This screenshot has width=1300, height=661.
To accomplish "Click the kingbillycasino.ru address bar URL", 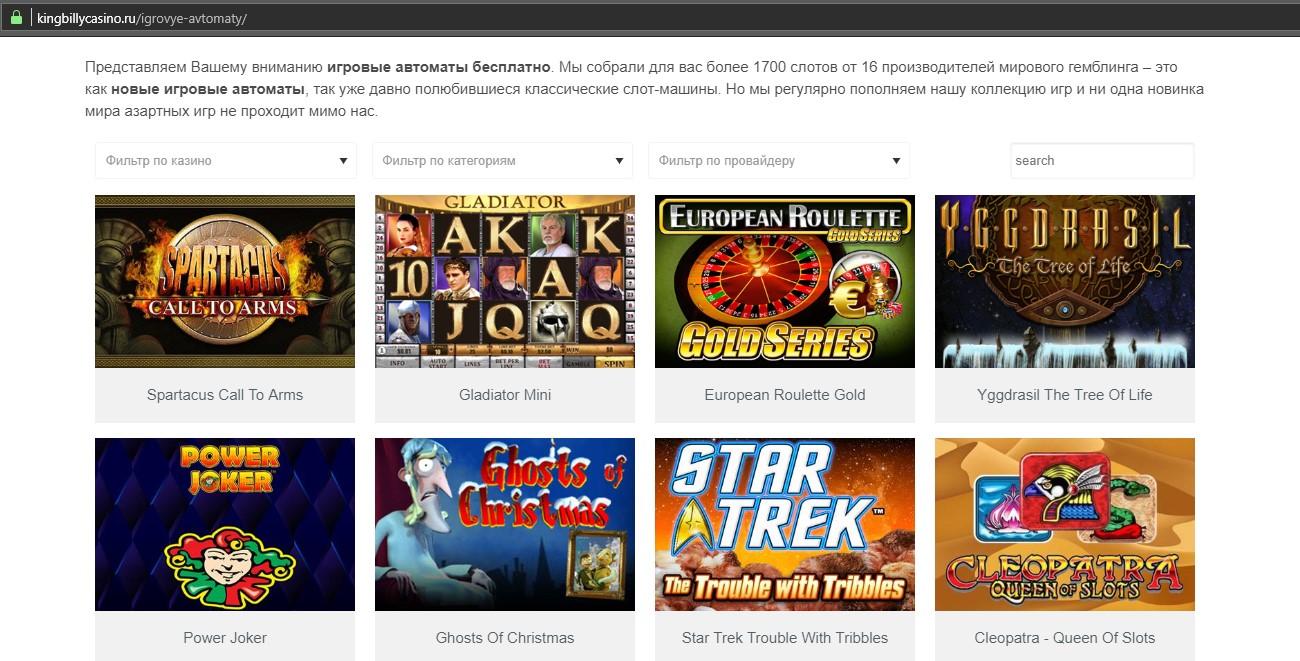I will tap(141, 18).
